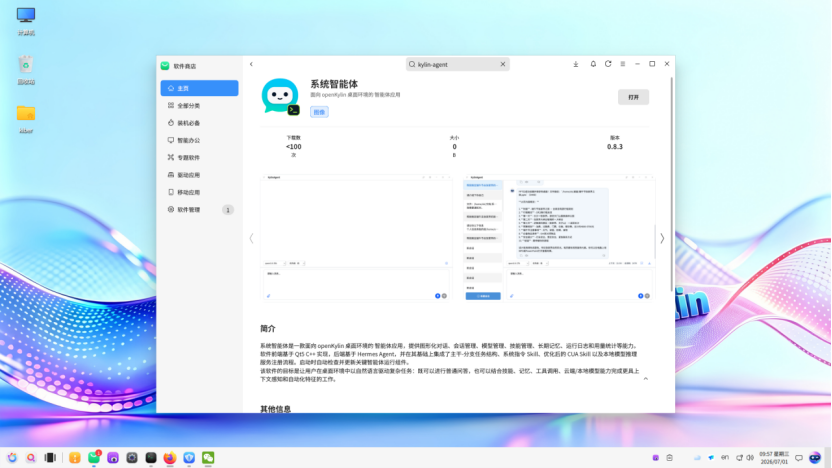
Task: Show the previous screenshot with the left chevron
Action: pos(252,238)
